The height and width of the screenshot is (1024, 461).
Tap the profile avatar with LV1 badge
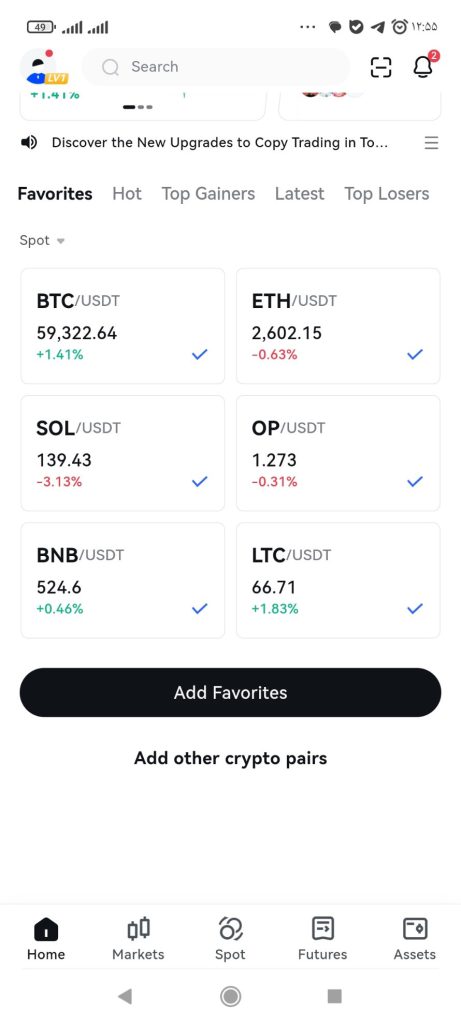click(44, 67)
